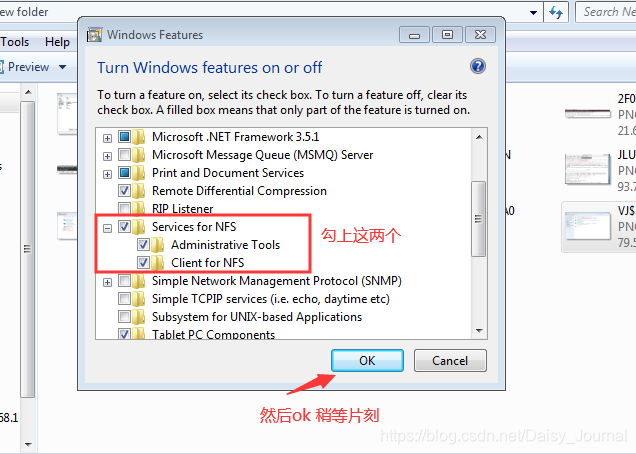
Task: Click the feature list scrollbar thumb
Action: pos(479,219)
